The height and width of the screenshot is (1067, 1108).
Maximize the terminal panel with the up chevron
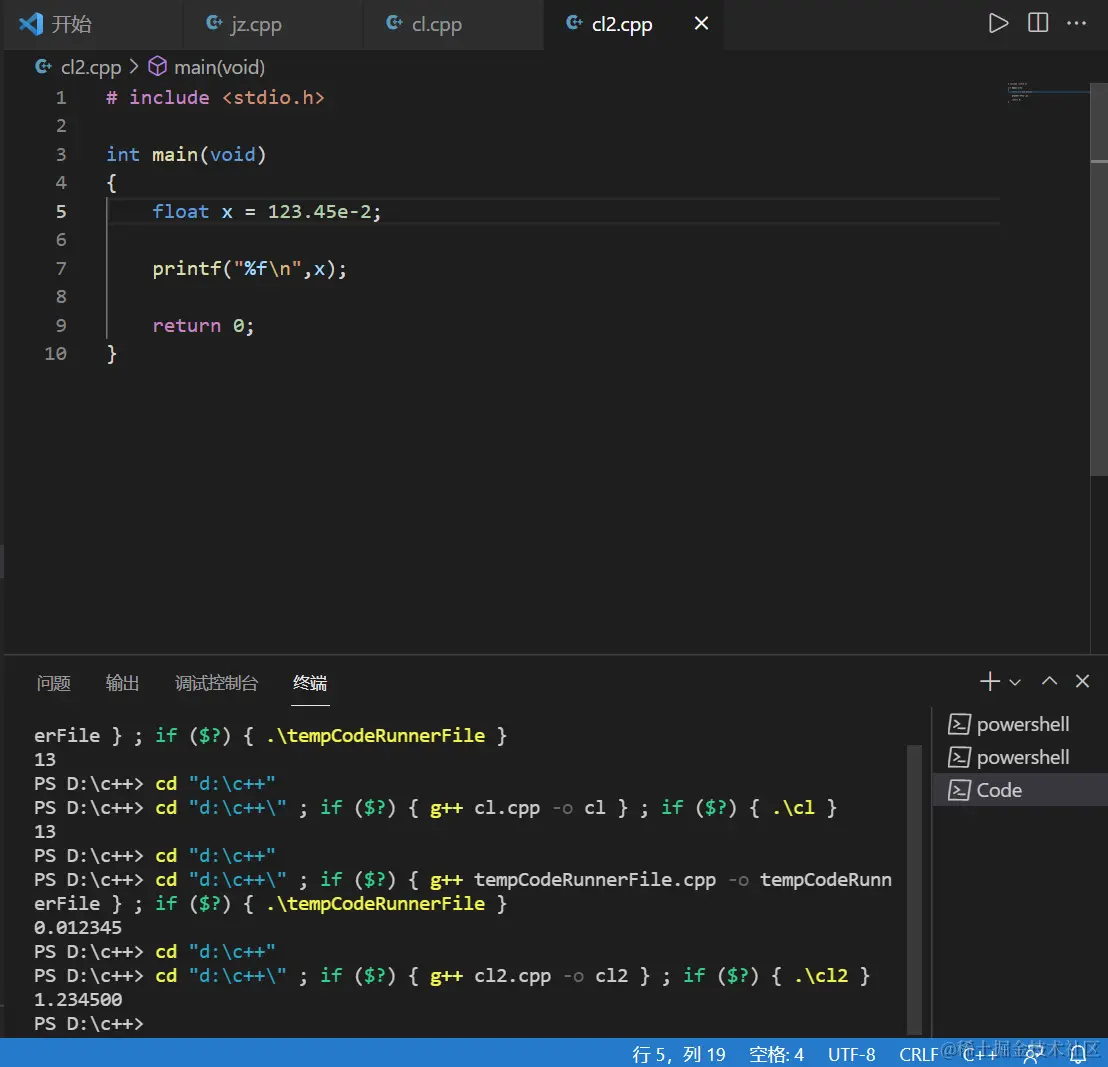(1049, 681)
